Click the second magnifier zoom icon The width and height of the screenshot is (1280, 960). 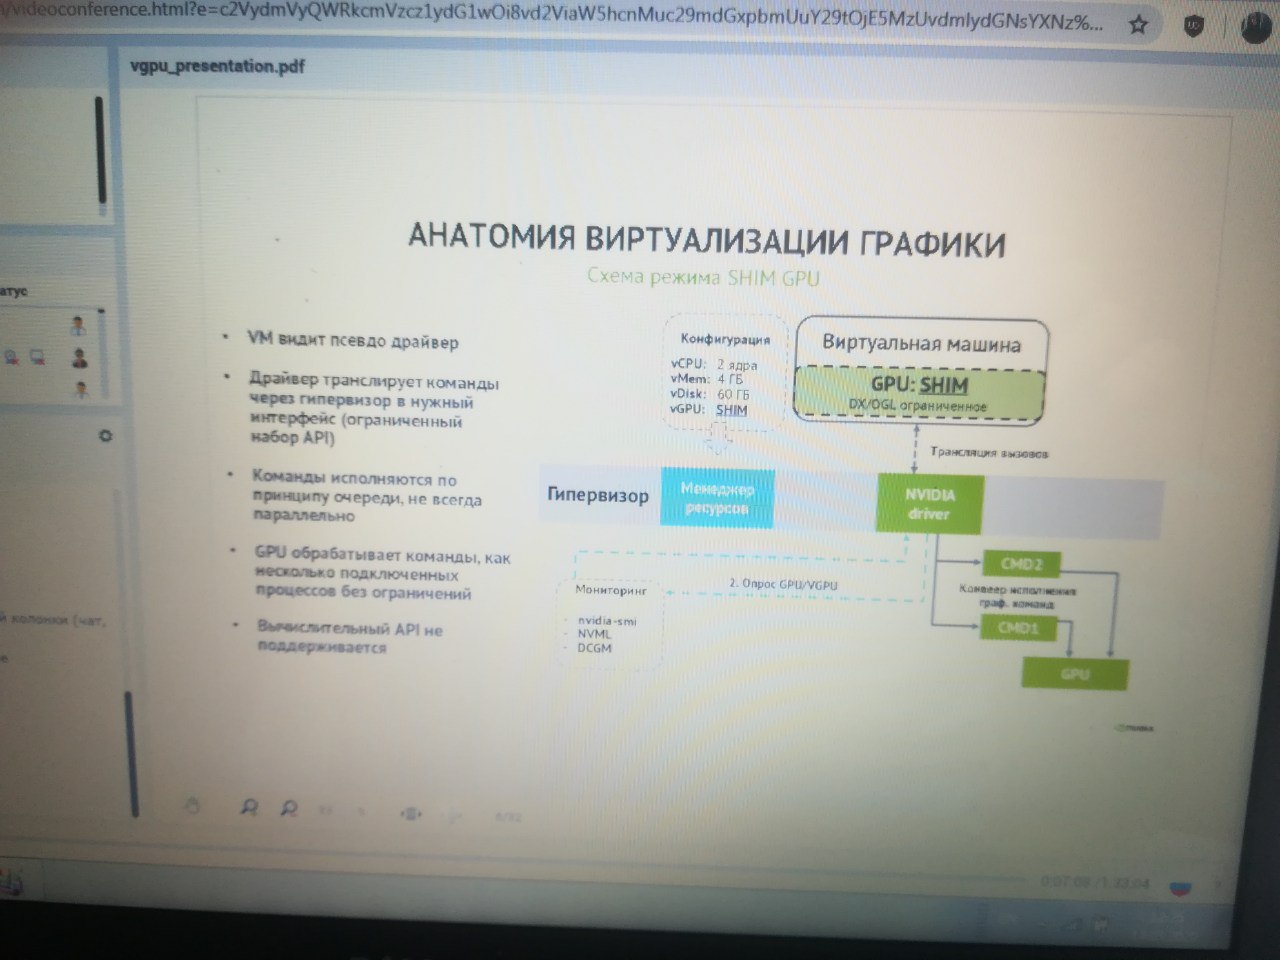click(x=289, y=809)
